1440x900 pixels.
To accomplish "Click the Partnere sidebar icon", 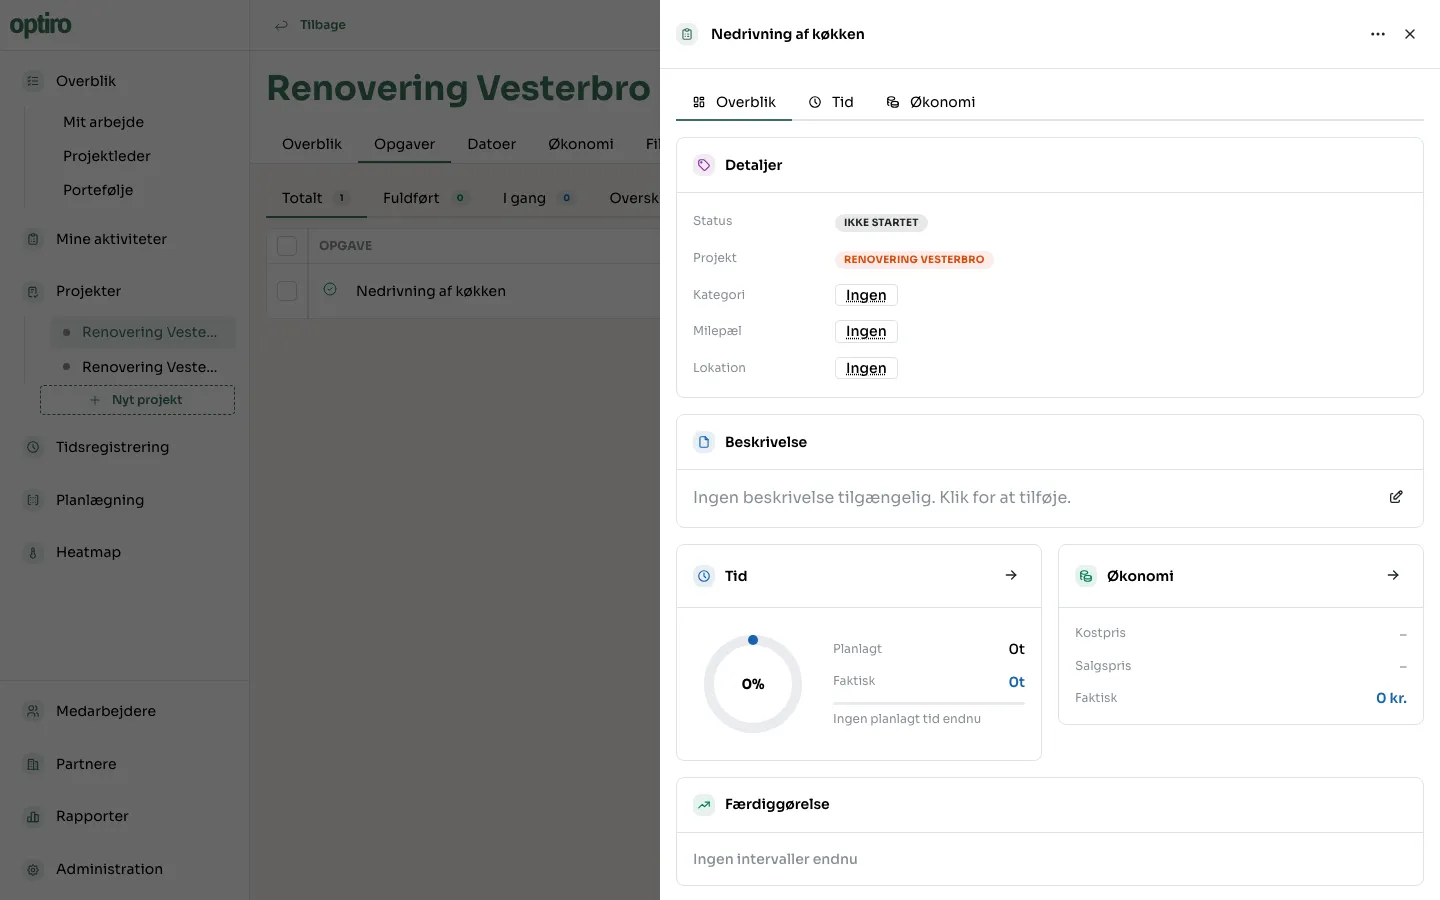I will click(x=33, y=764).
